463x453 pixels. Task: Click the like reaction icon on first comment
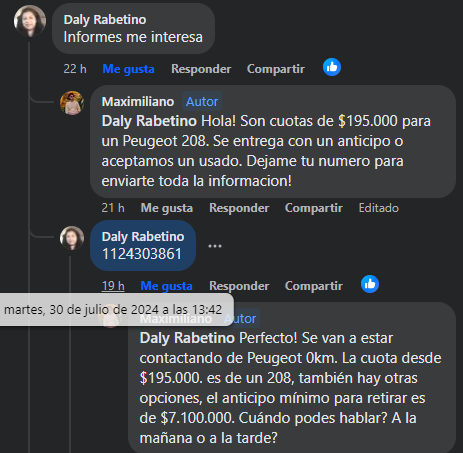click(x=332, y=67)
